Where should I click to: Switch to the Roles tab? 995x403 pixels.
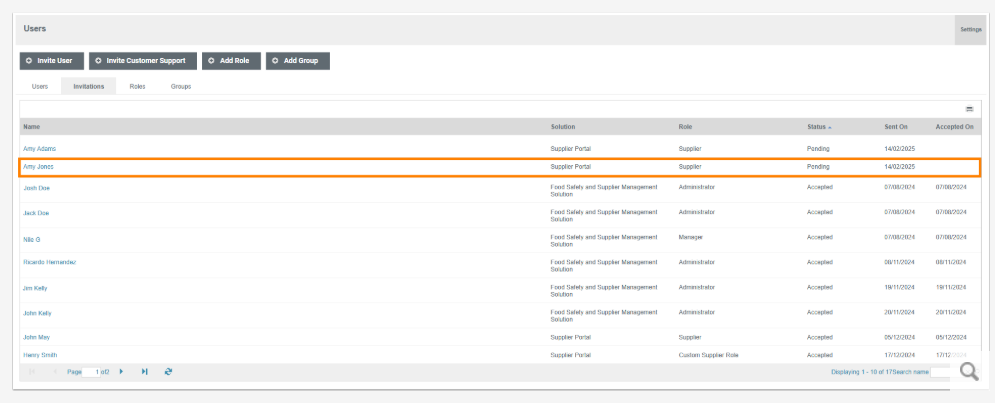tap(137, 87)
